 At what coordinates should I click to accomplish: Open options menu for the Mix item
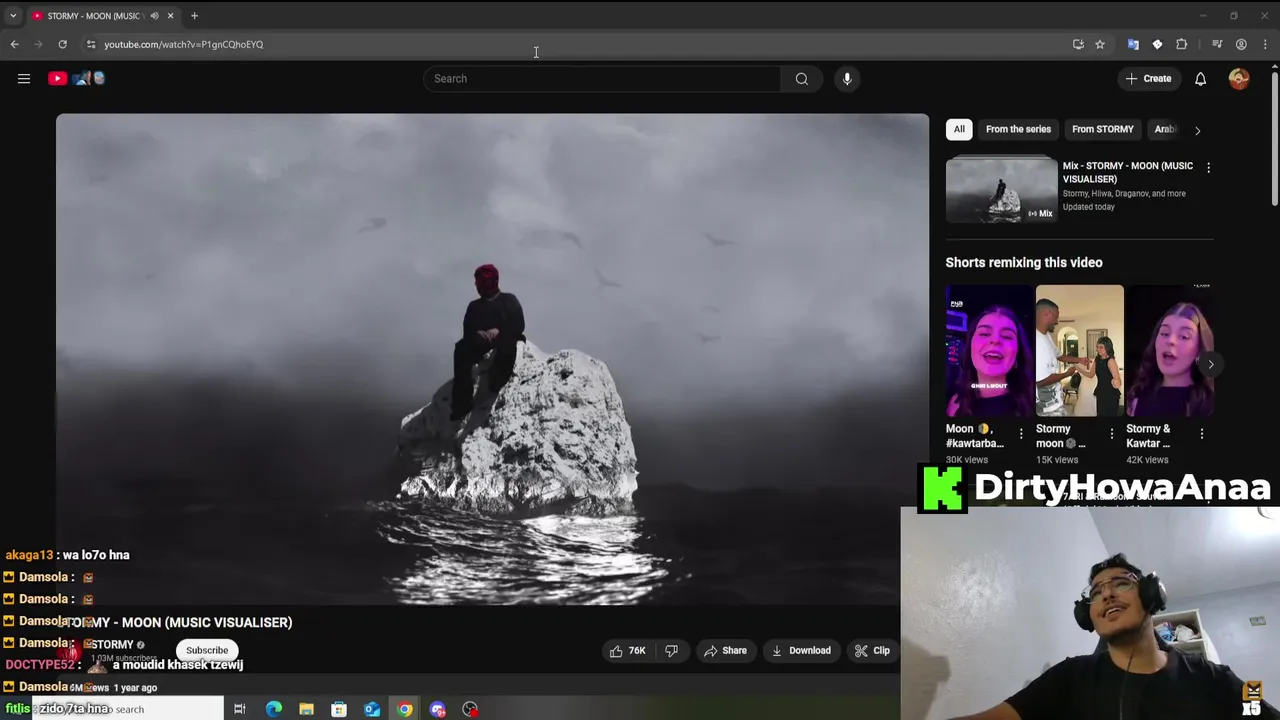point(1208,168)
